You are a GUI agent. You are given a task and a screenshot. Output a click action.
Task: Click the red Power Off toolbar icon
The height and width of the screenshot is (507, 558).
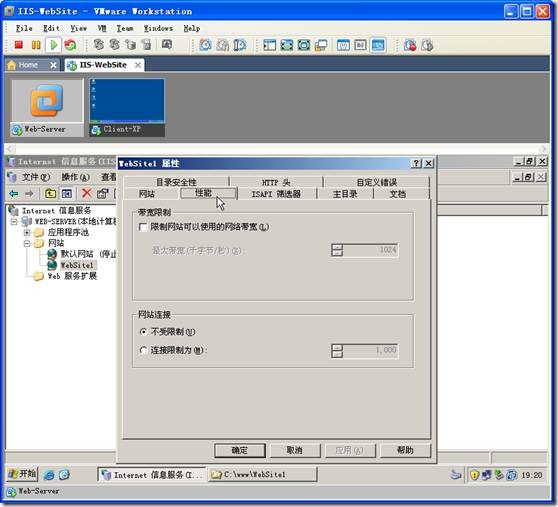19,45
